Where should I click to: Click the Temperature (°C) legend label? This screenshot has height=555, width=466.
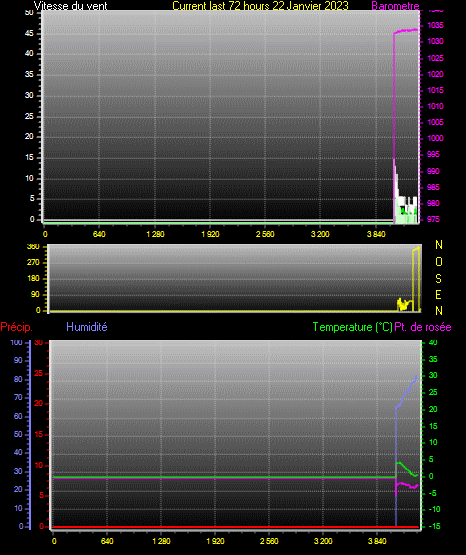coord(352,327)
